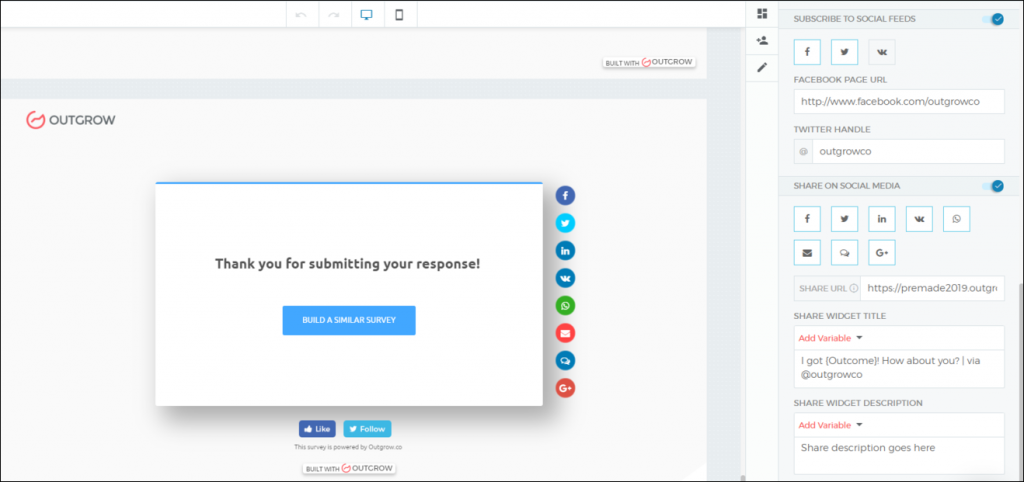
Task: Click the undo arrow in top toolbar
Action: point(301,15)
